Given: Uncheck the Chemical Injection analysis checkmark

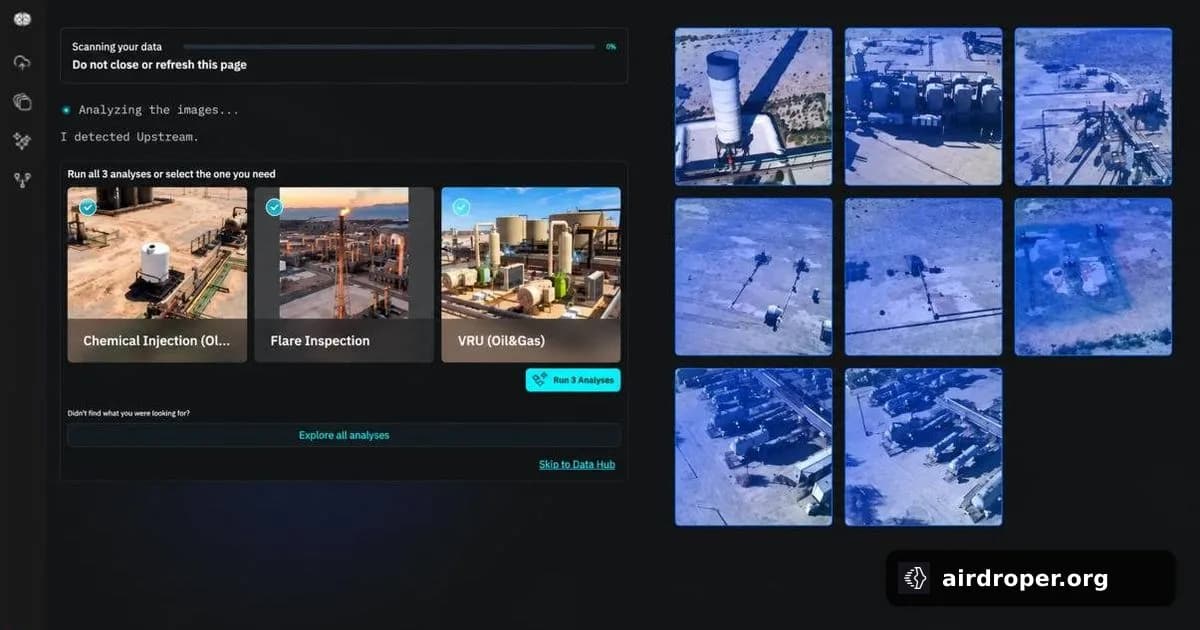Looking at the screenshot, I should click(87, 207).
